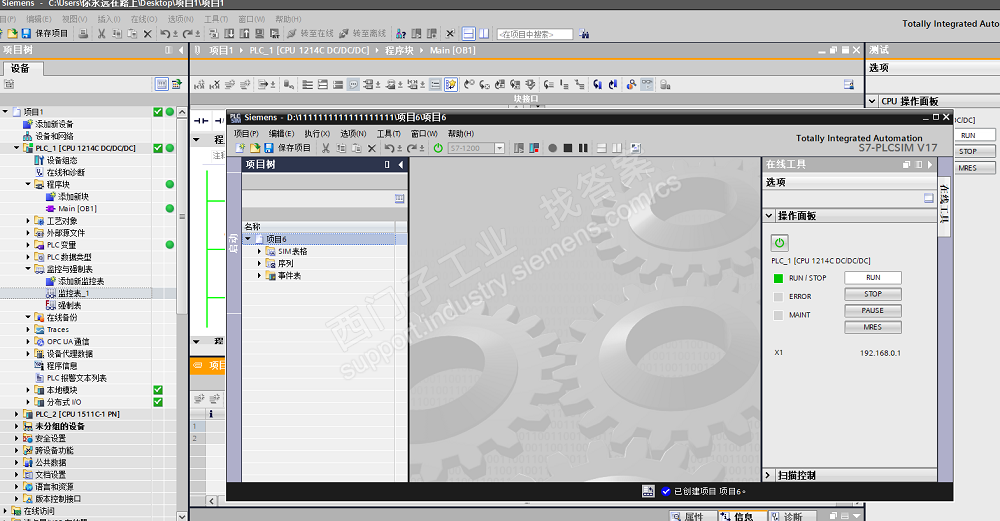Click the table view icon in PLCSIM project tree
Image resolution: width=1000 pixels, height=521 pixels.
(x=399, y=198)
